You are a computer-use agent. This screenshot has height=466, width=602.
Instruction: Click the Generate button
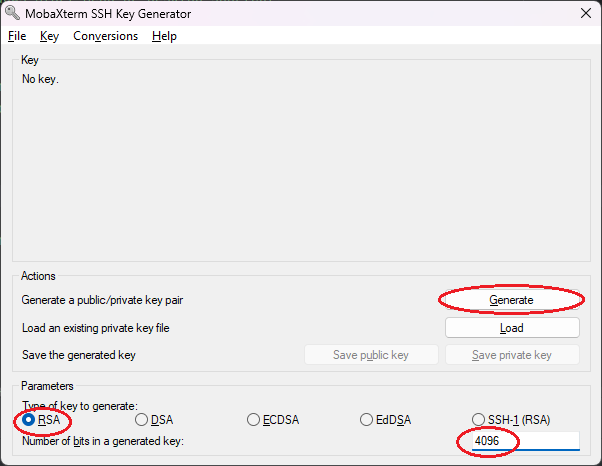click(x=512, y=300)
